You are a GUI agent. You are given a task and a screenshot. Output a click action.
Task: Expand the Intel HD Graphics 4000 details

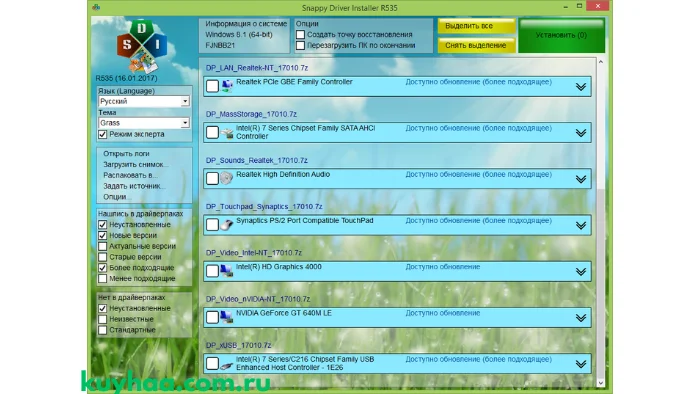(x=581, y=271)
